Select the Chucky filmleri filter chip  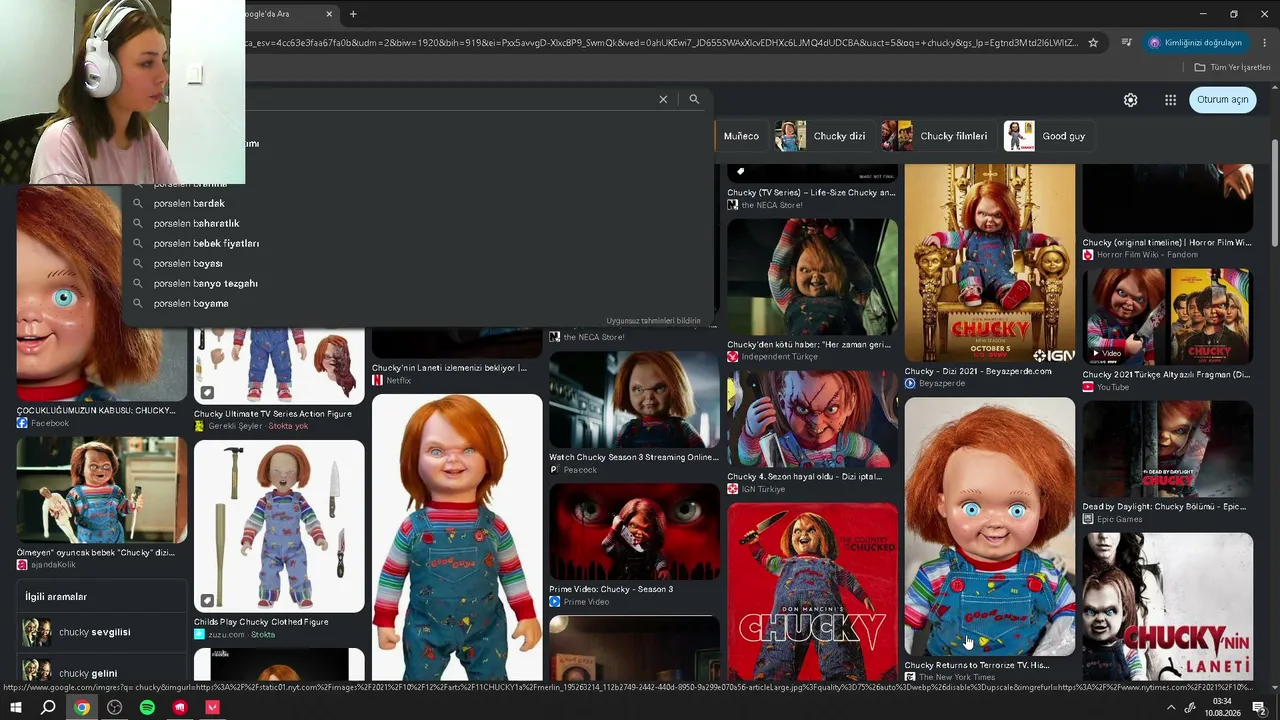tap(935, 136)
